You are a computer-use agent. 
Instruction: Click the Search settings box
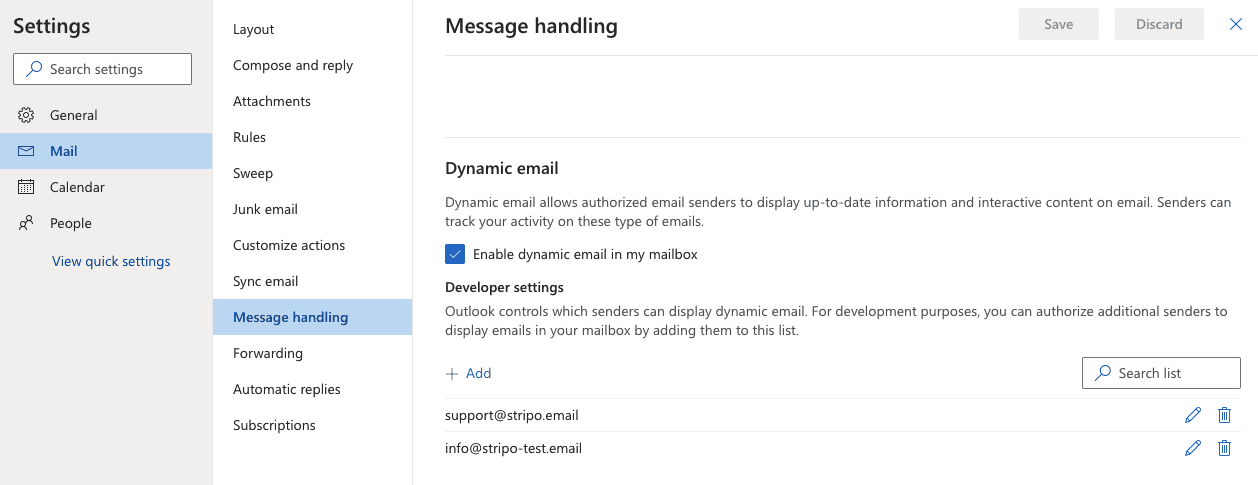[x=102, y=69]
